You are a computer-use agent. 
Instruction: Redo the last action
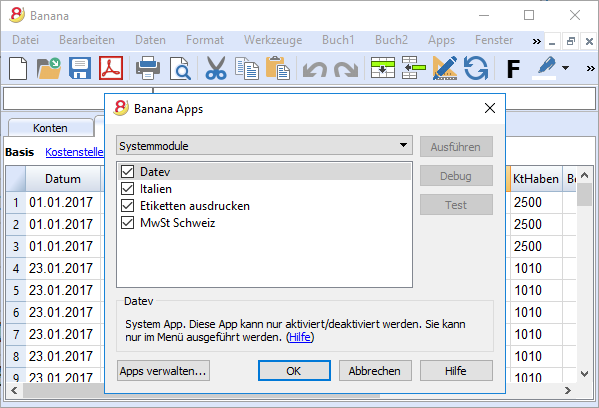click(346, 70)
